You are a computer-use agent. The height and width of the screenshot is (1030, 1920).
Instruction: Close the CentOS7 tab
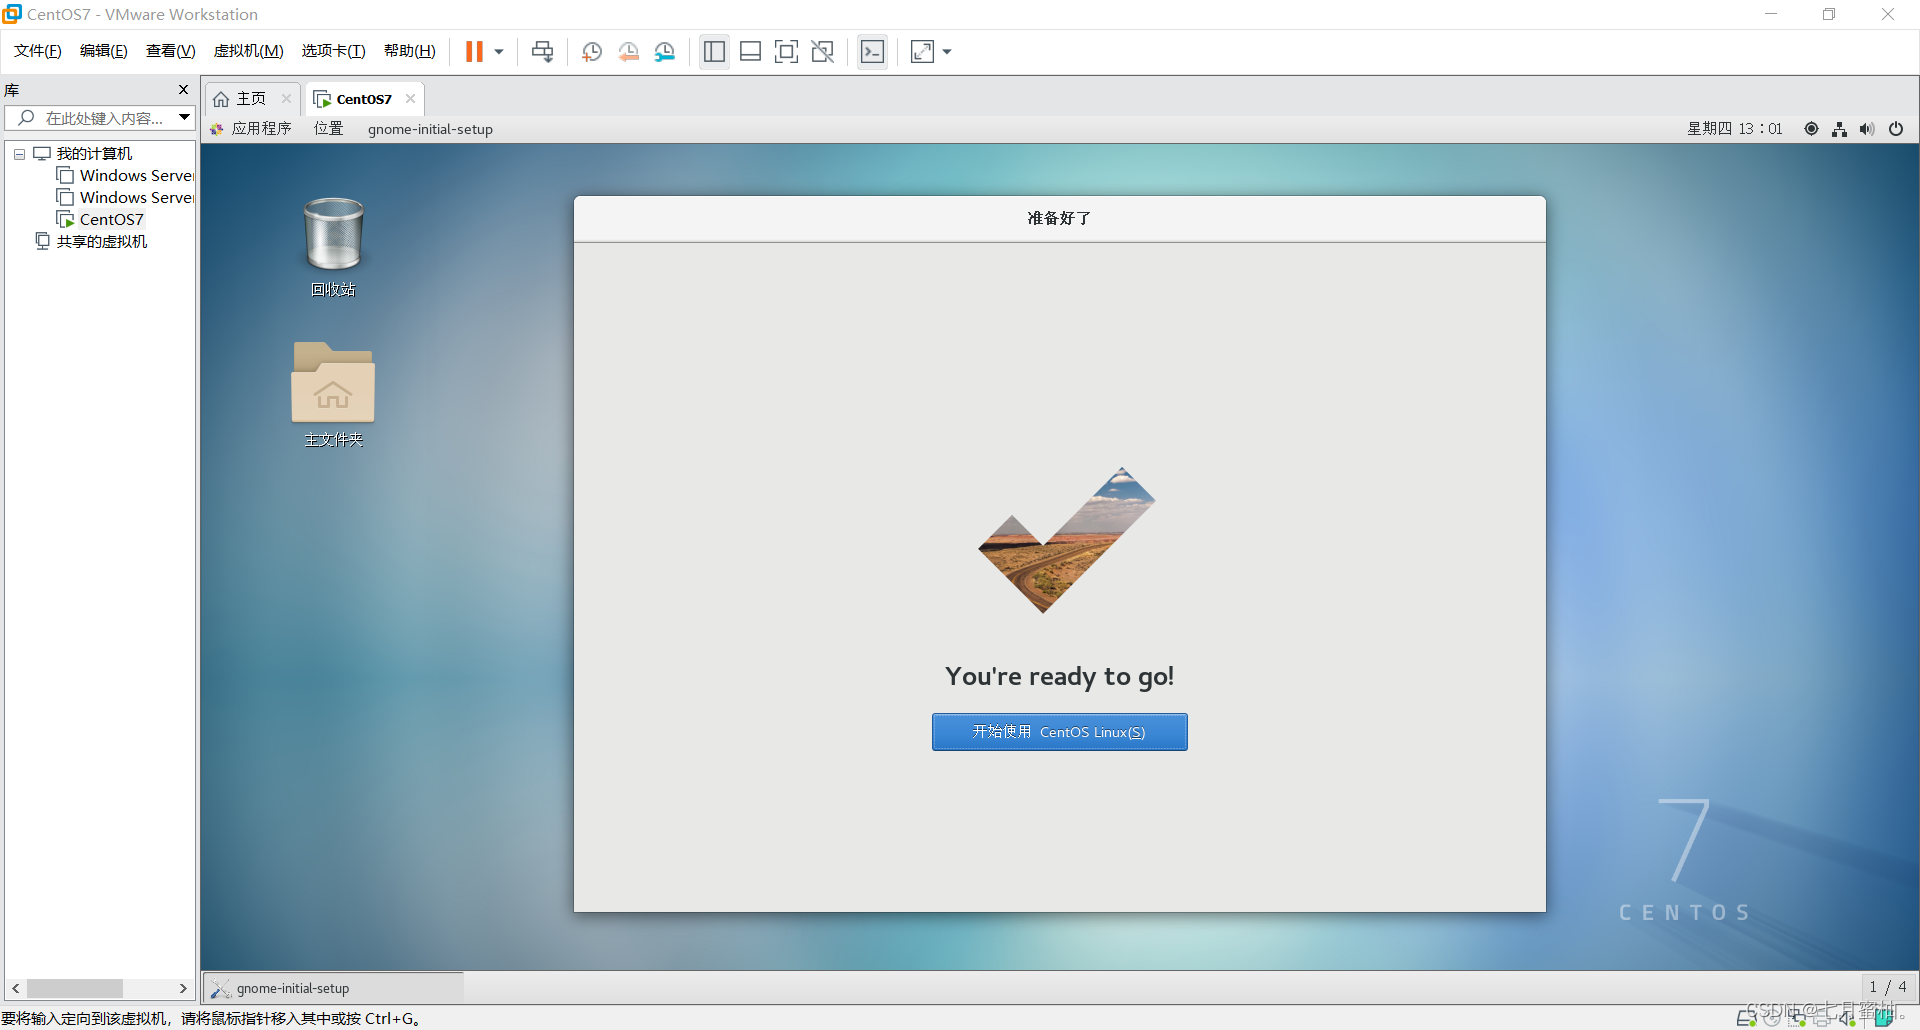[410, 99]
